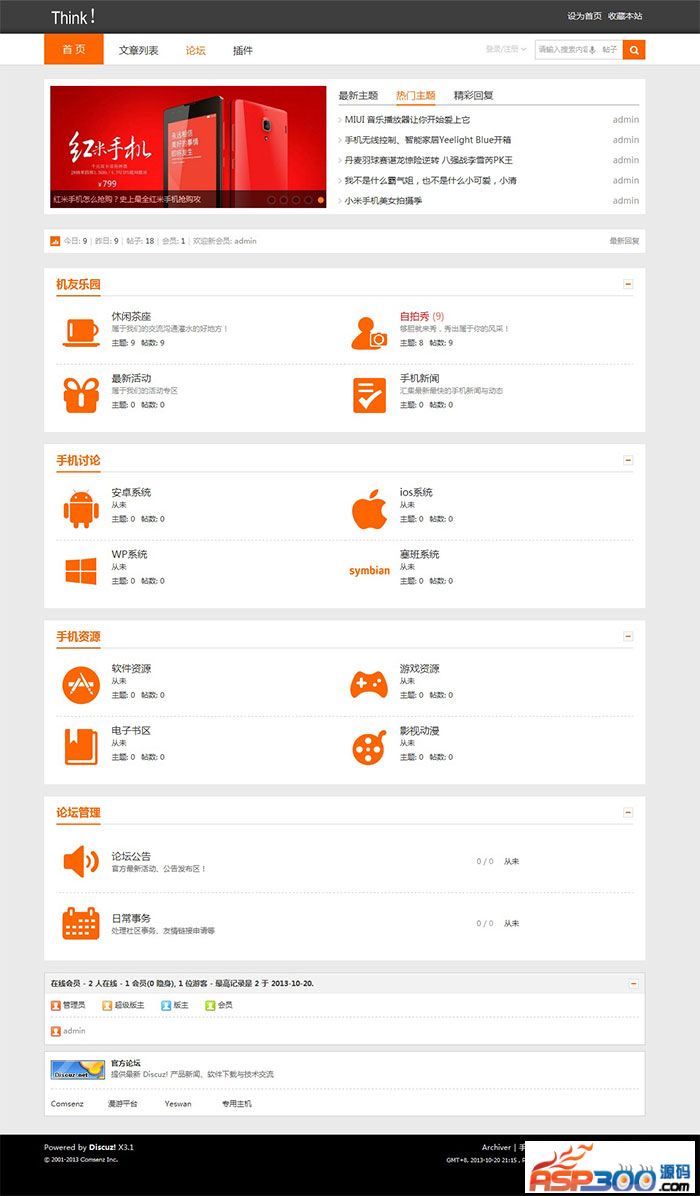Click the 管理员 legend icon
The width and height of the screenshot is (700, 1196).
click(x=55, y=1005)
